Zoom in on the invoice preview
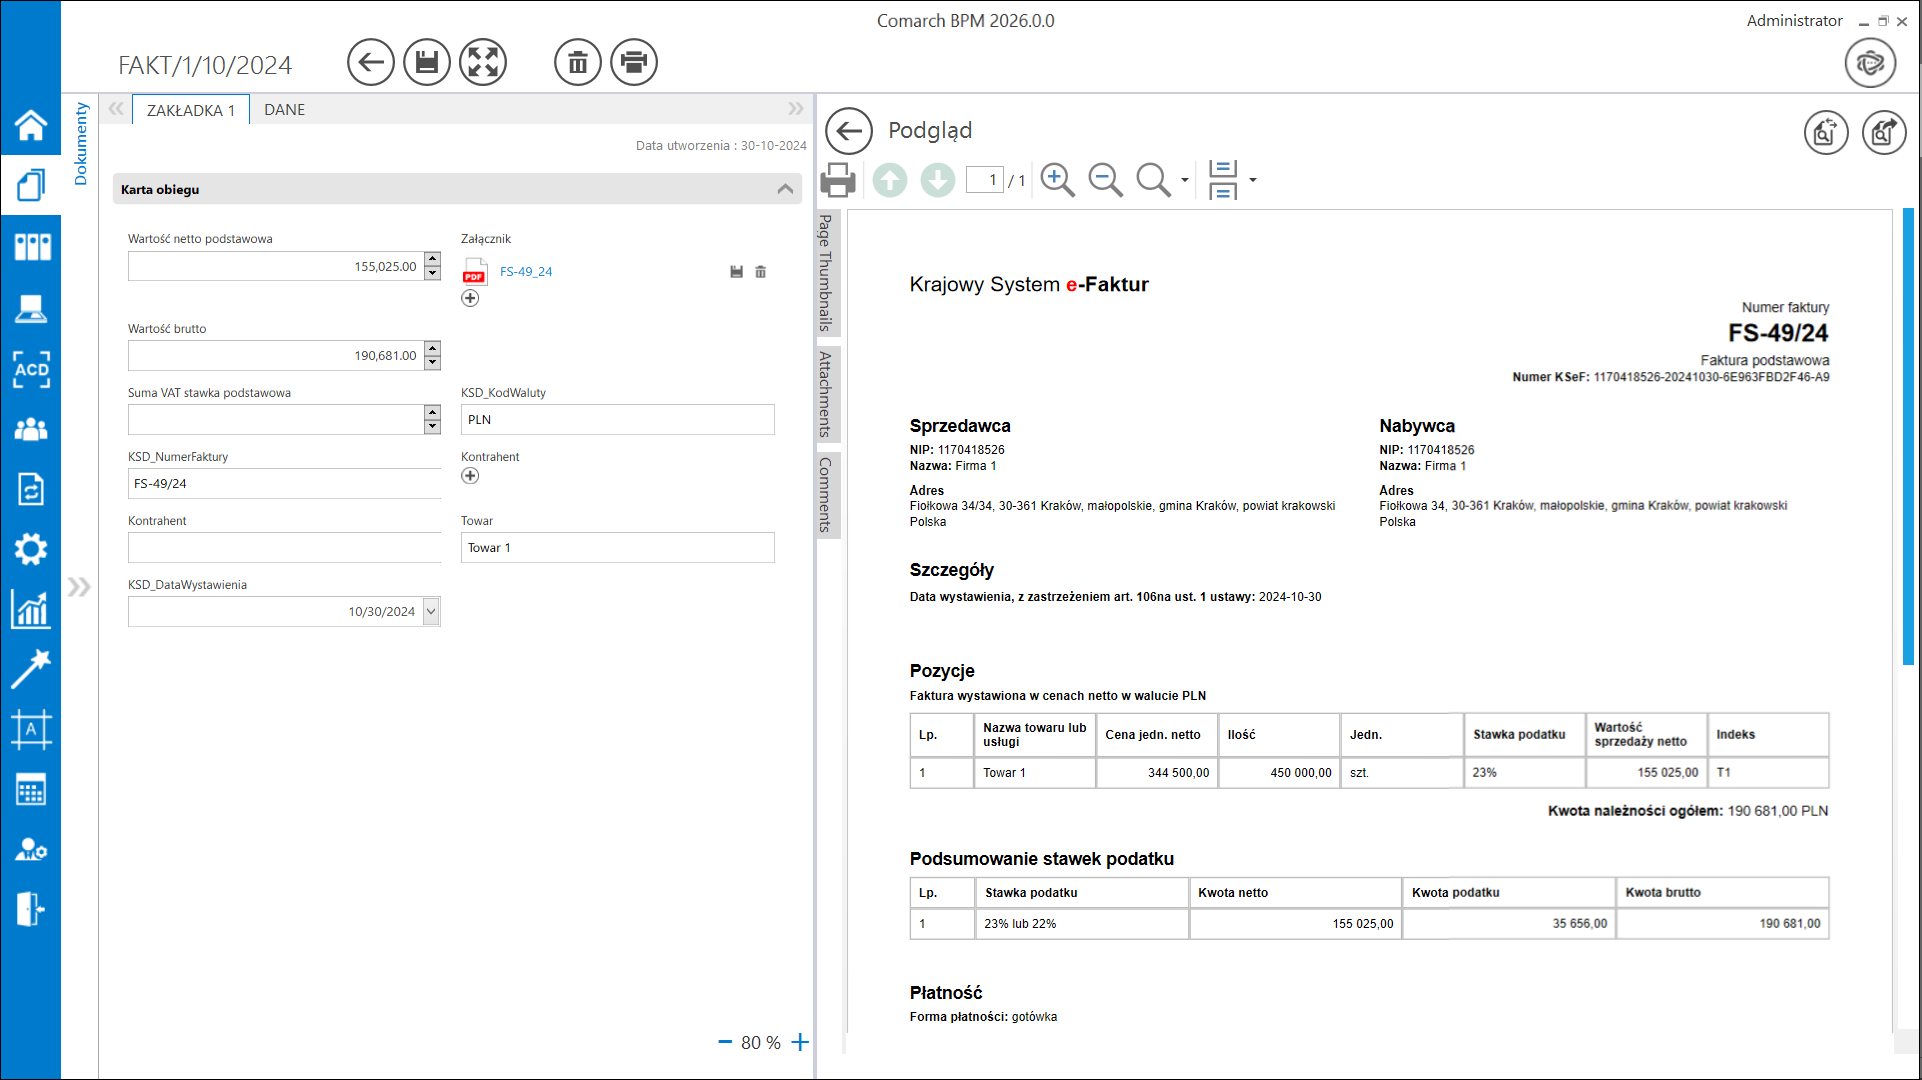This screenshot has width=1922, height=1080. click(x=1057, y=180)
